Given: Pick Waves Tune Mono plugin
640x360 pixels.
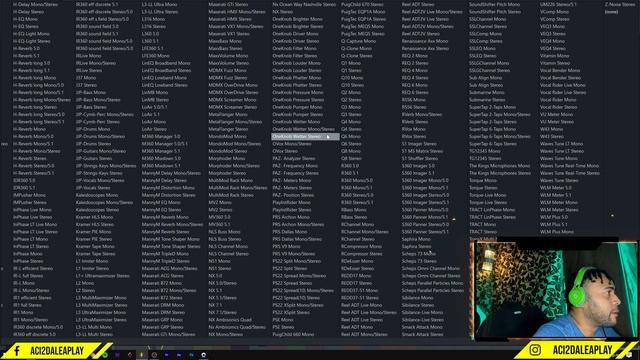Looking at the screenshot, I should click(558, 158).
